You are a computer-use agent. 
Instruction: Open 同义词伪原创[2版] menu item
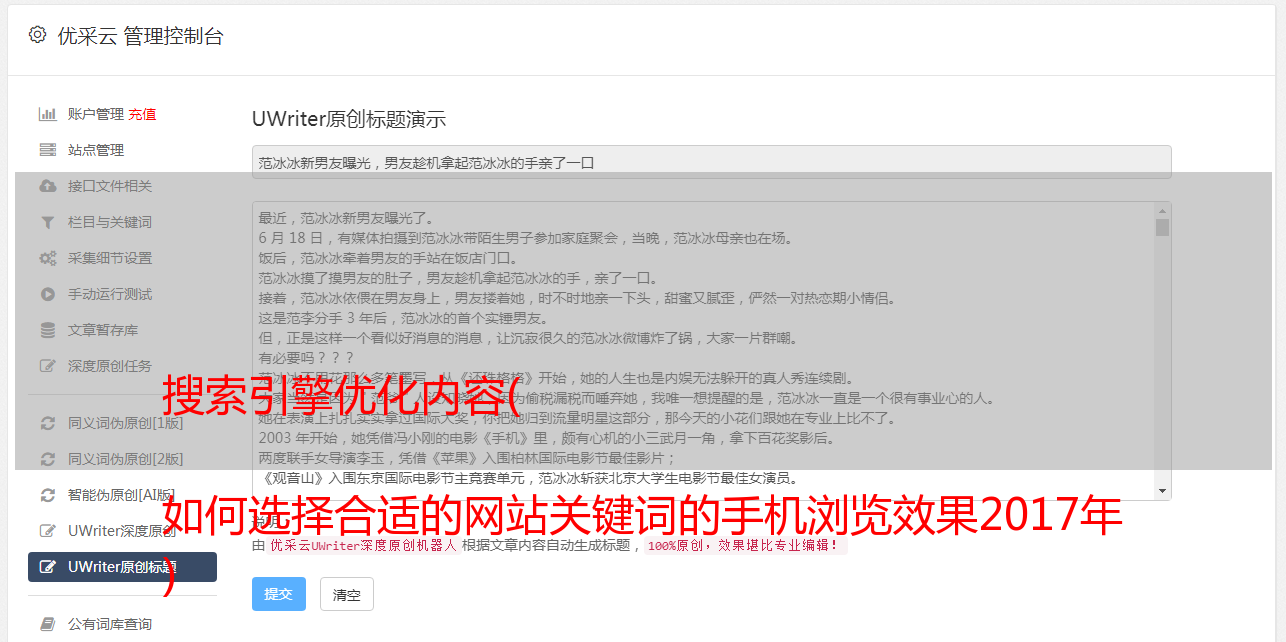(x=122, y=459)
